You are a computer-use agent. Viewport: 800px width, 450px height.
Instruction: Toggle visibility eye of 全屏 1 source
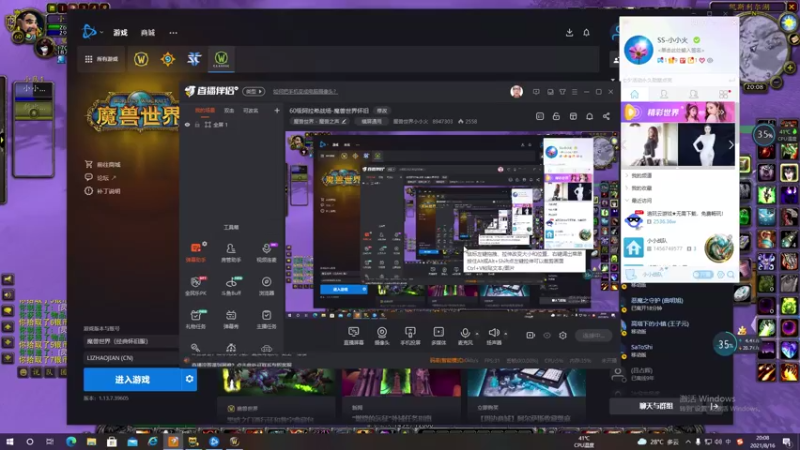(187, 124)
